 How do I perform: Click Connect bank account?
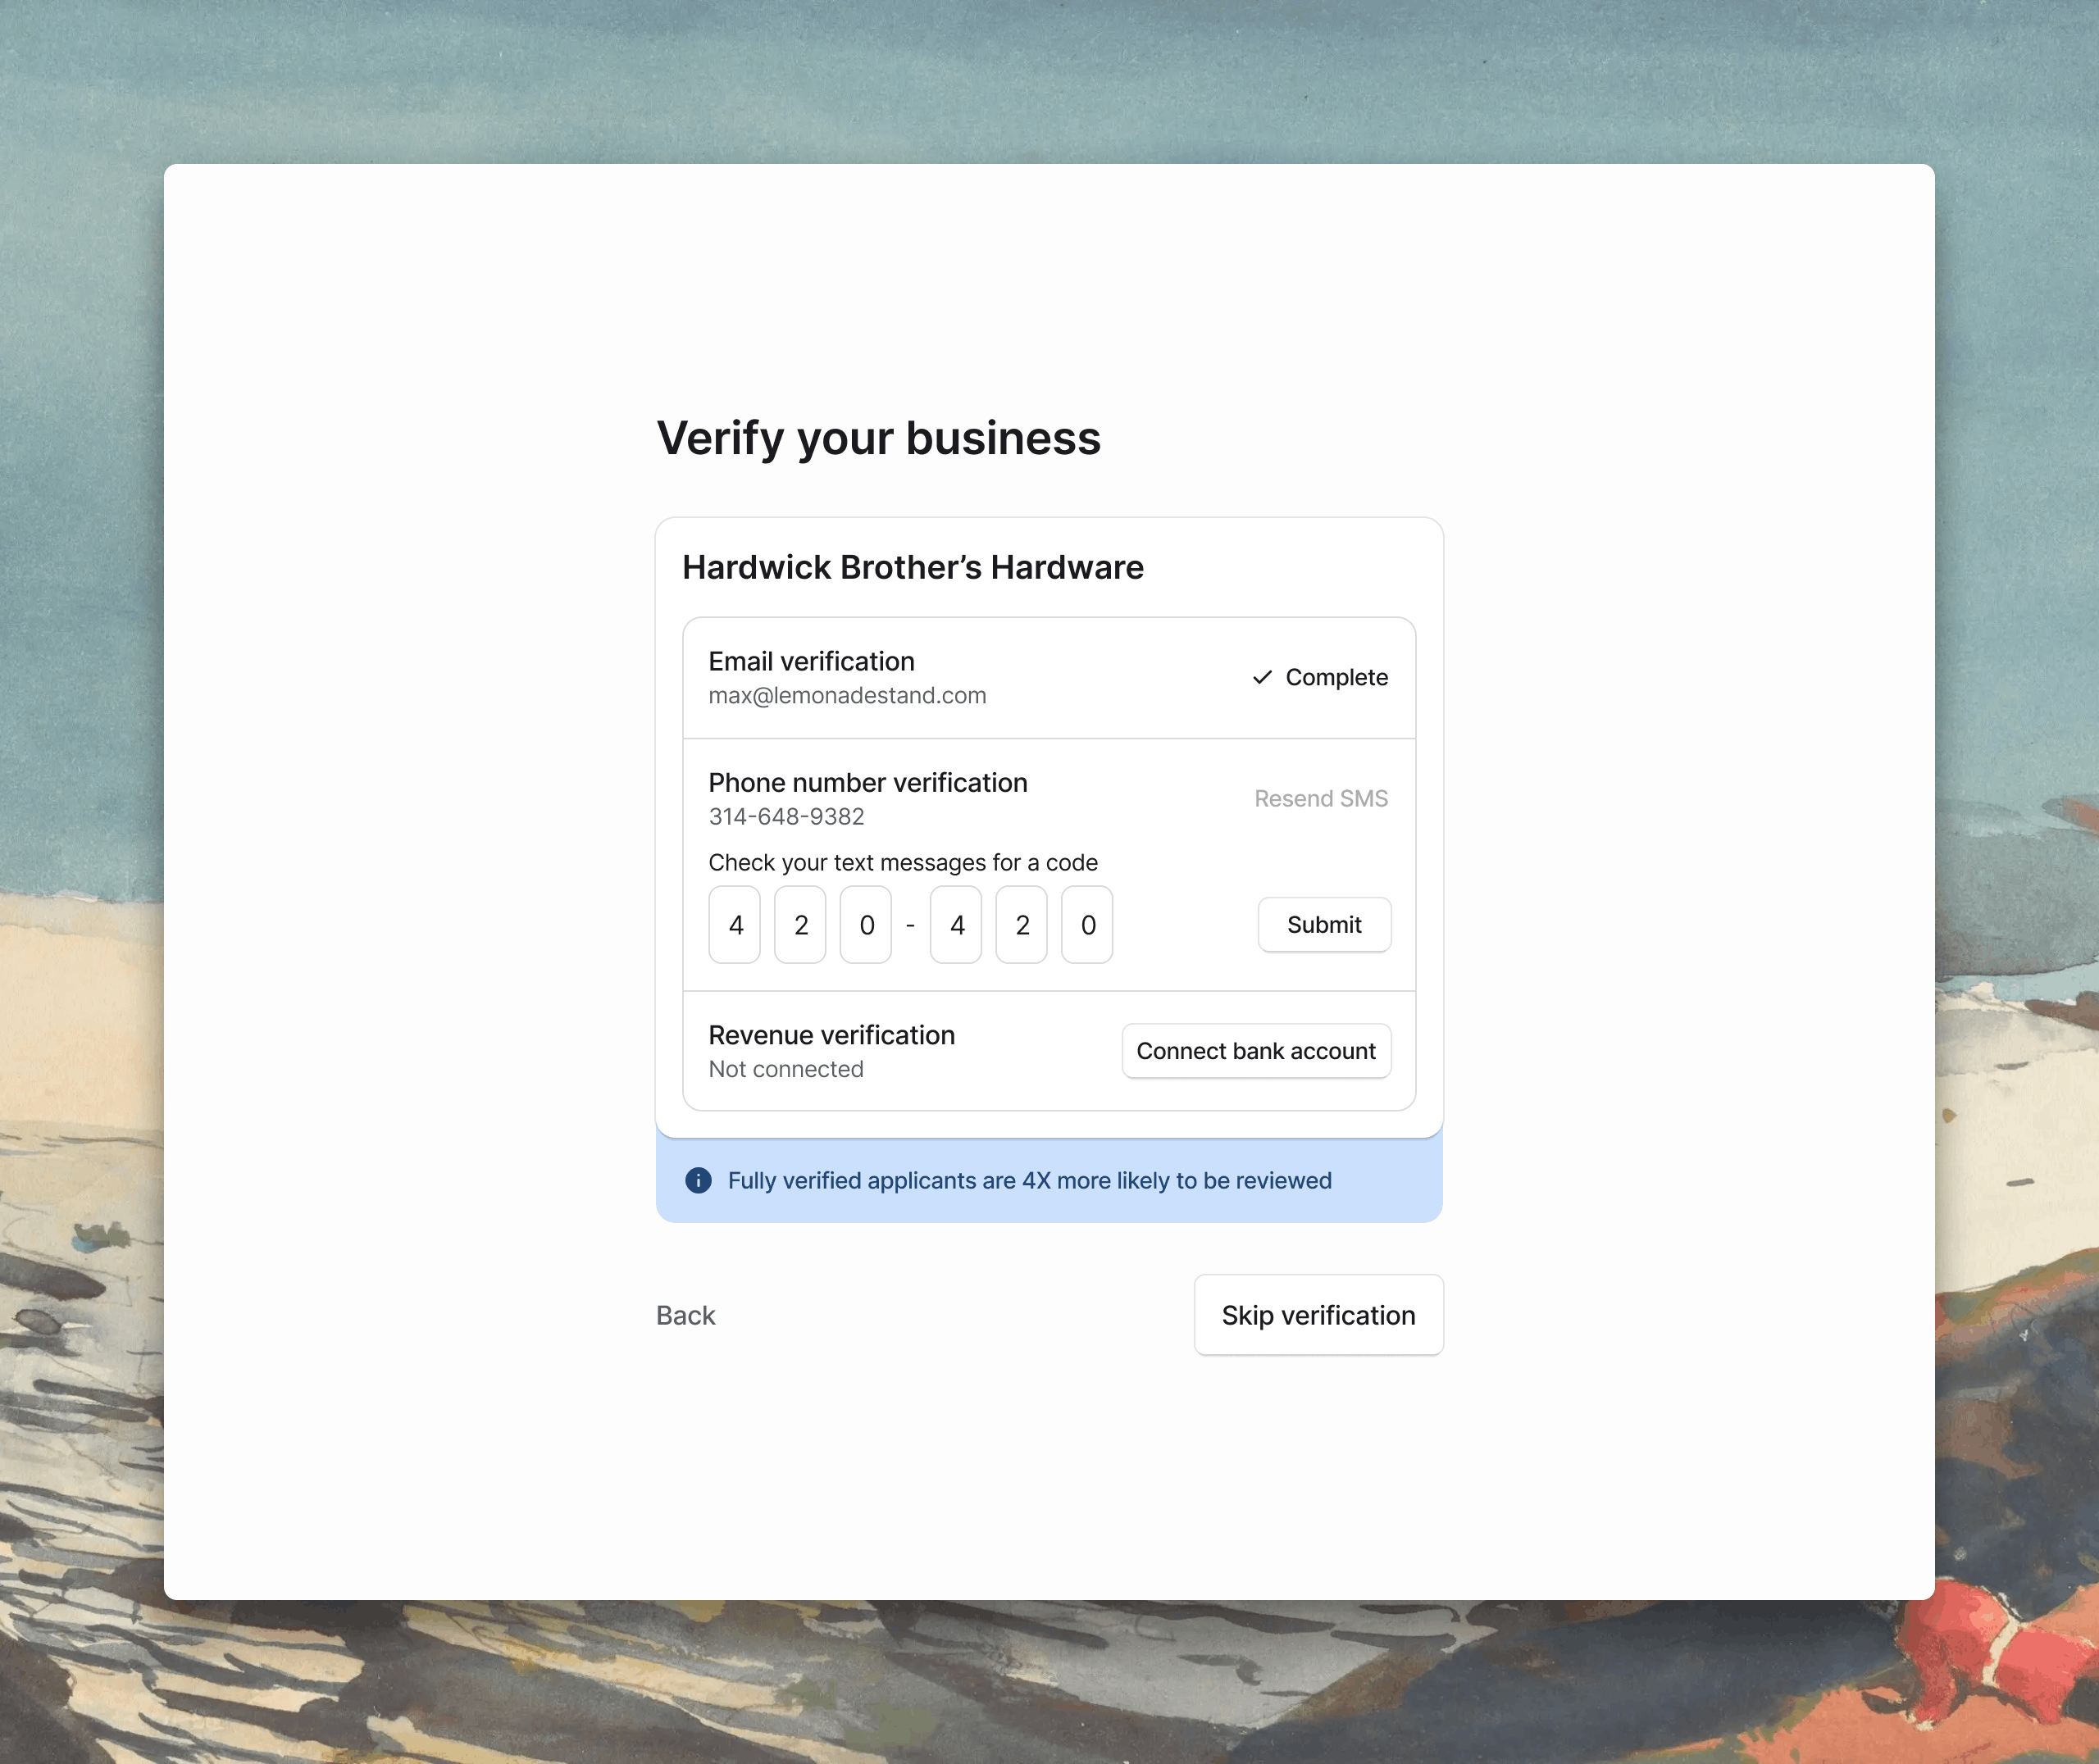1256,1051
